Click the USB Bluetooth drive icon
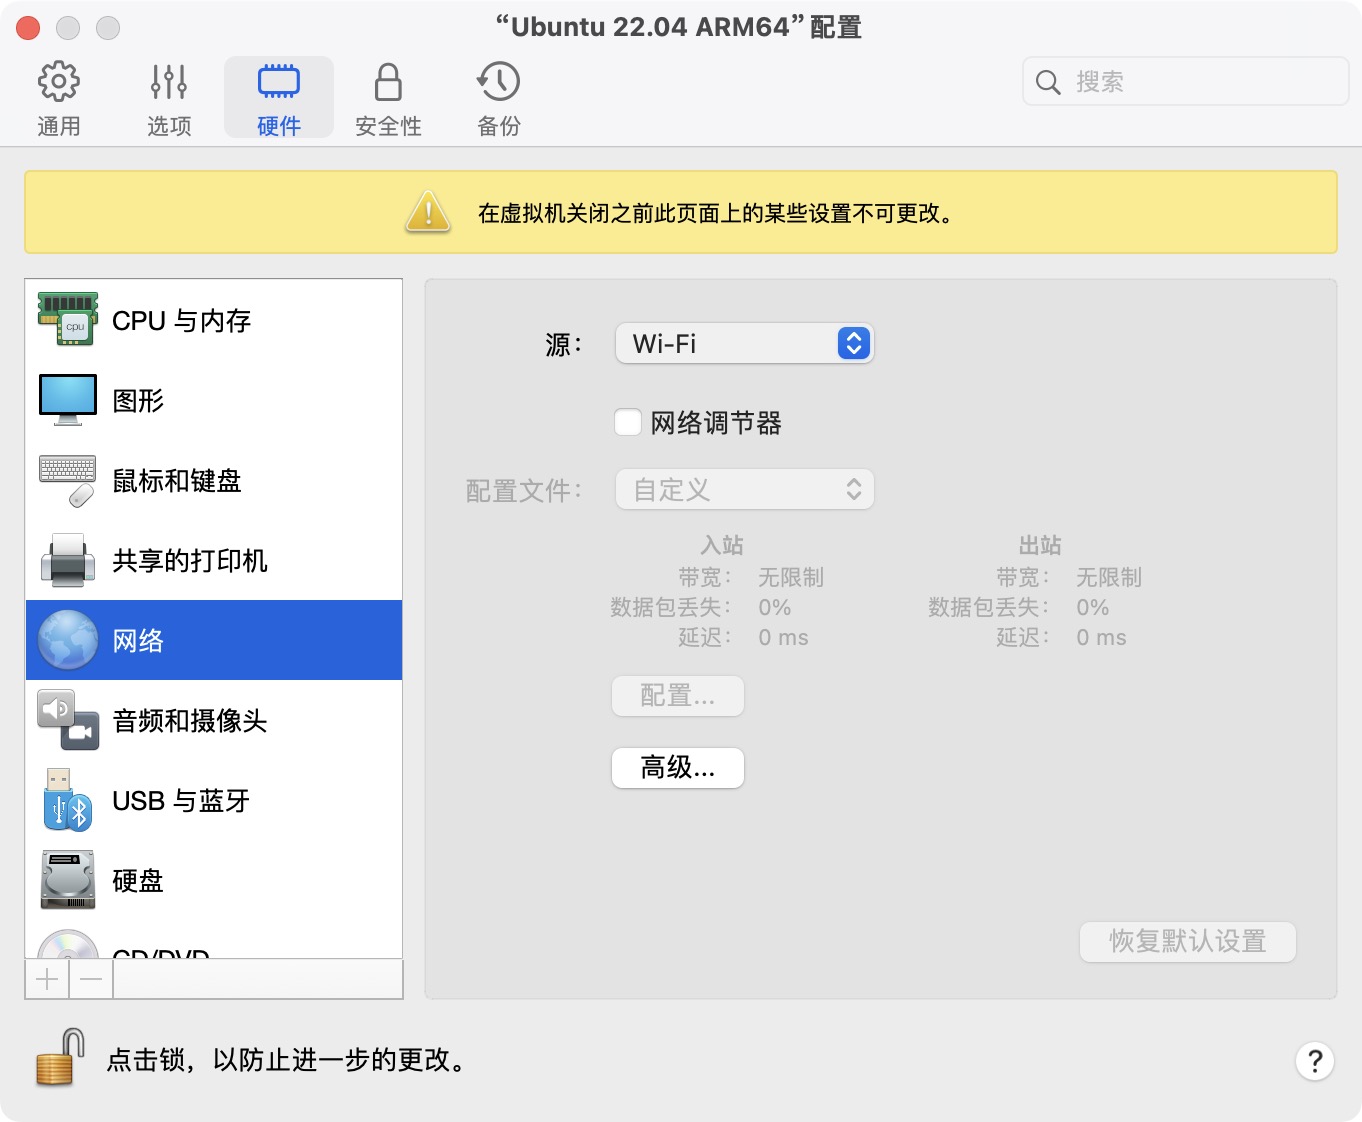 [x=68, y=800]
